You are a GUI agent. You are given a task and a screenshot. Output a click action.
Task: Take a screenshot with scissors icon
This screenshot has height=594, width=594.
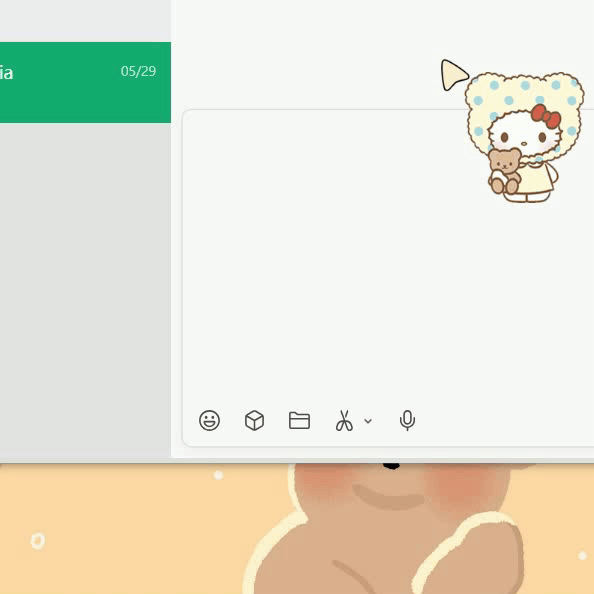point(344,420)
